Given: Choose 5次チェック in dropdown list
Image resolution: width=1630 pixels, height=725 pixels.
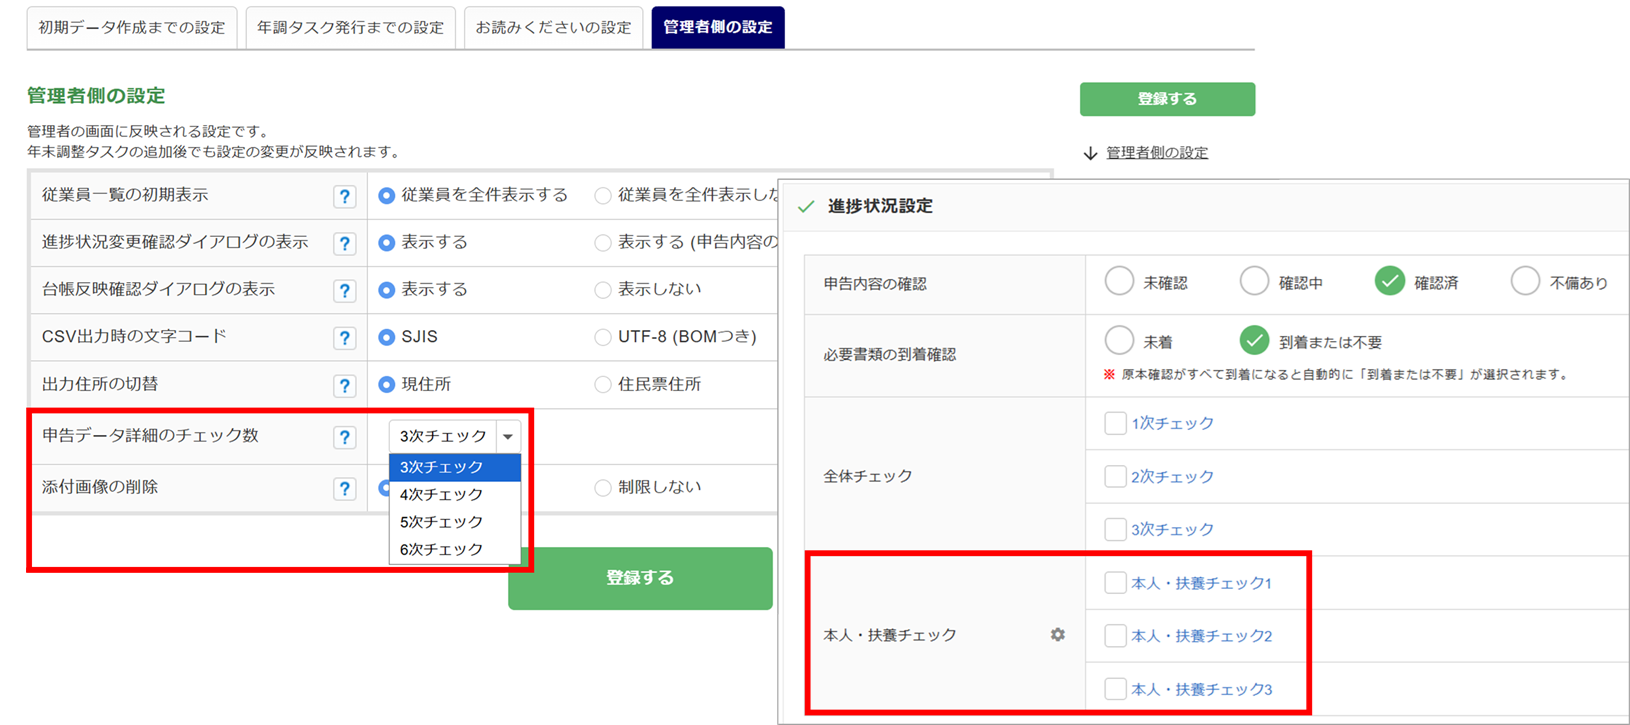Looking at the screenshot, I should tap(455, 522).
